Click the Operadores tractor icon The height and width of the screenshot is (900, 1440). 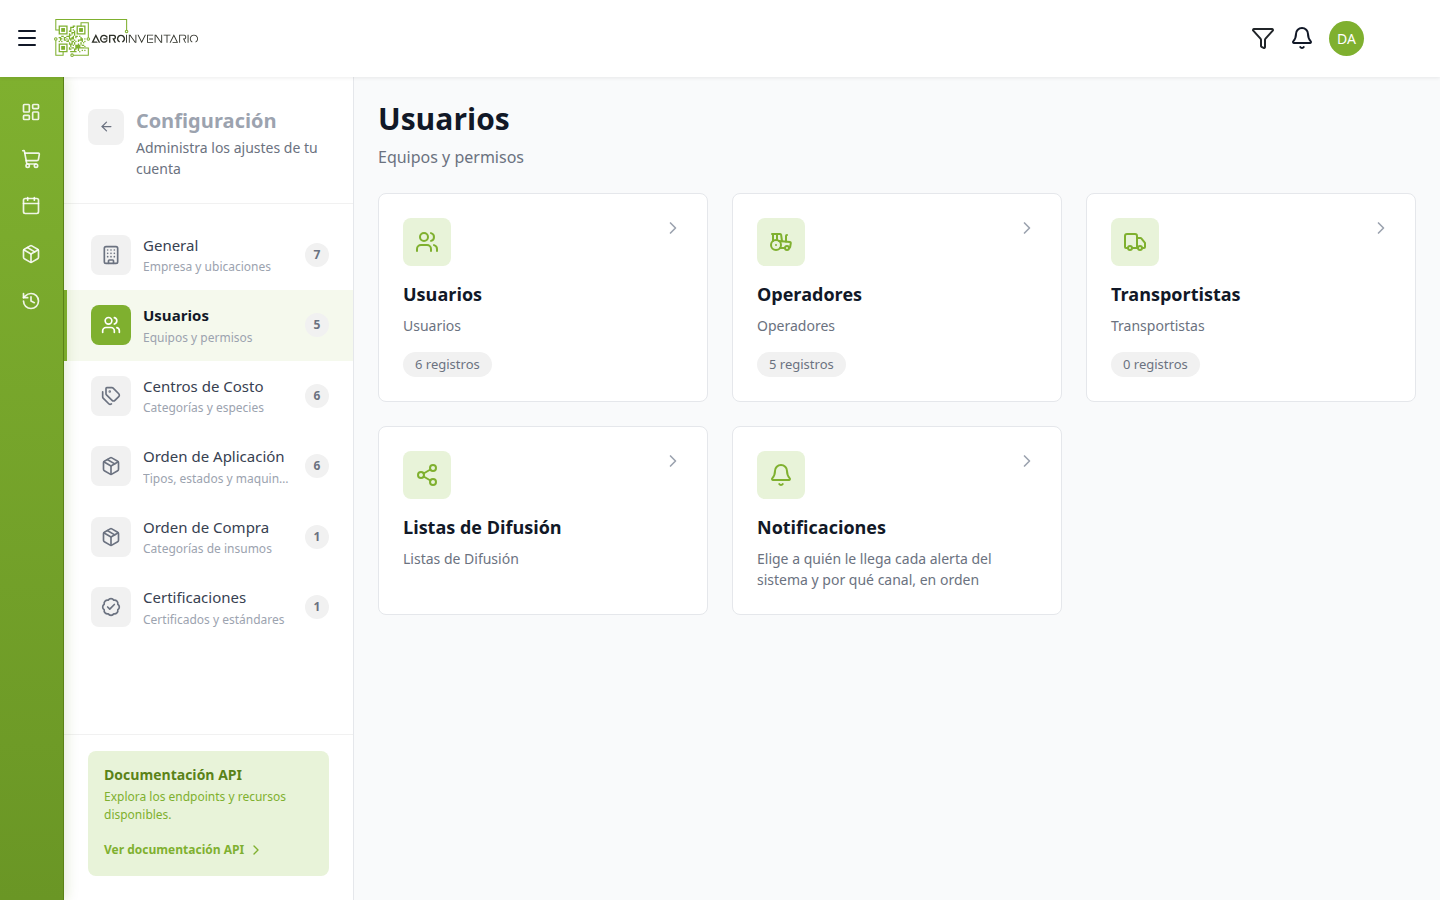(781, 242)
